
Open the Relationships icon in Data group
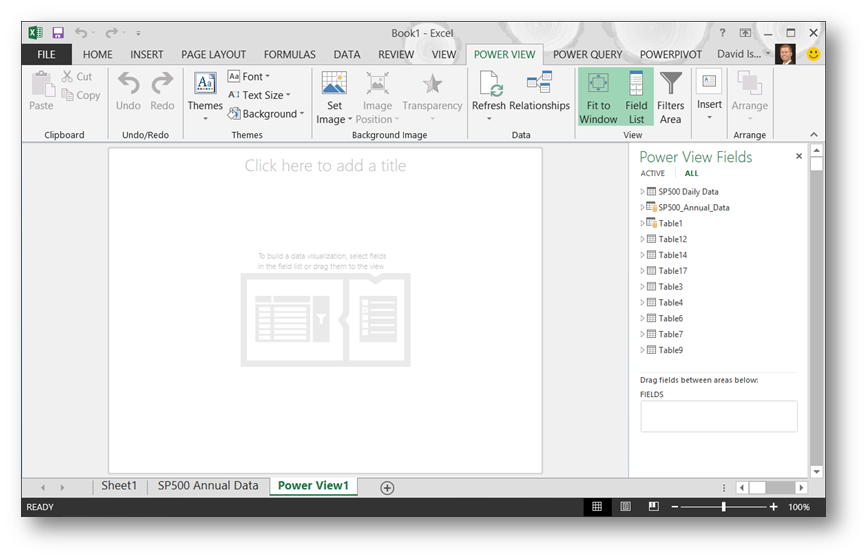coord(539,82)
